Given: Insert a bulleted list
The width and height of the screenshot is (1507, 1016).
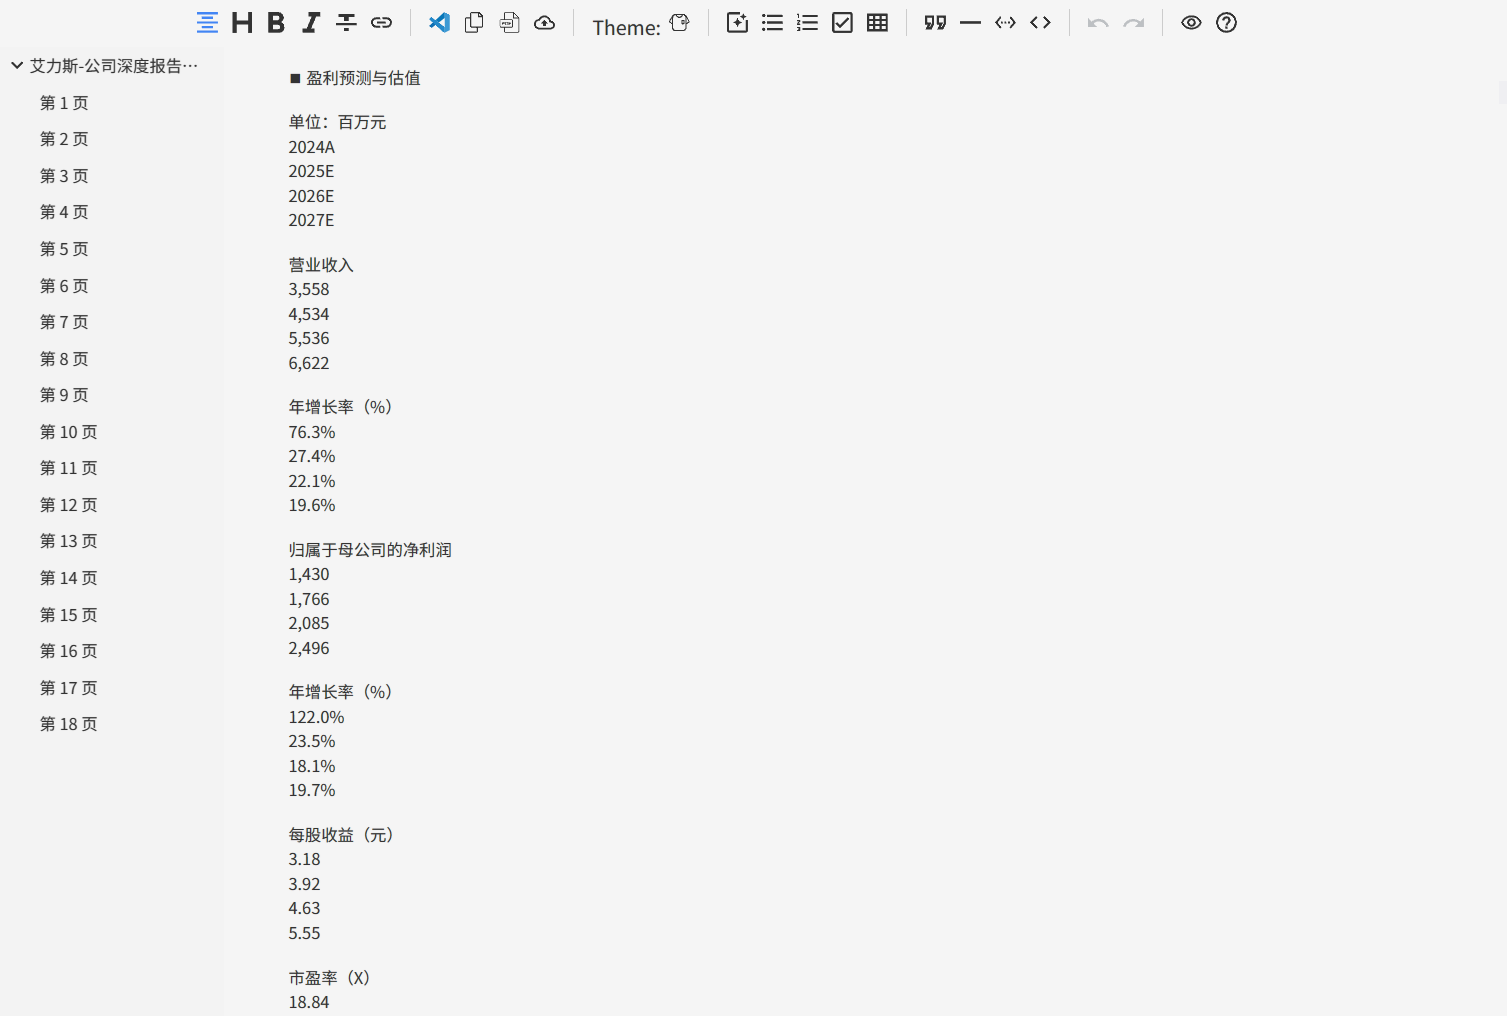Looking at the screenshot, I should click(x=772, y=23).
